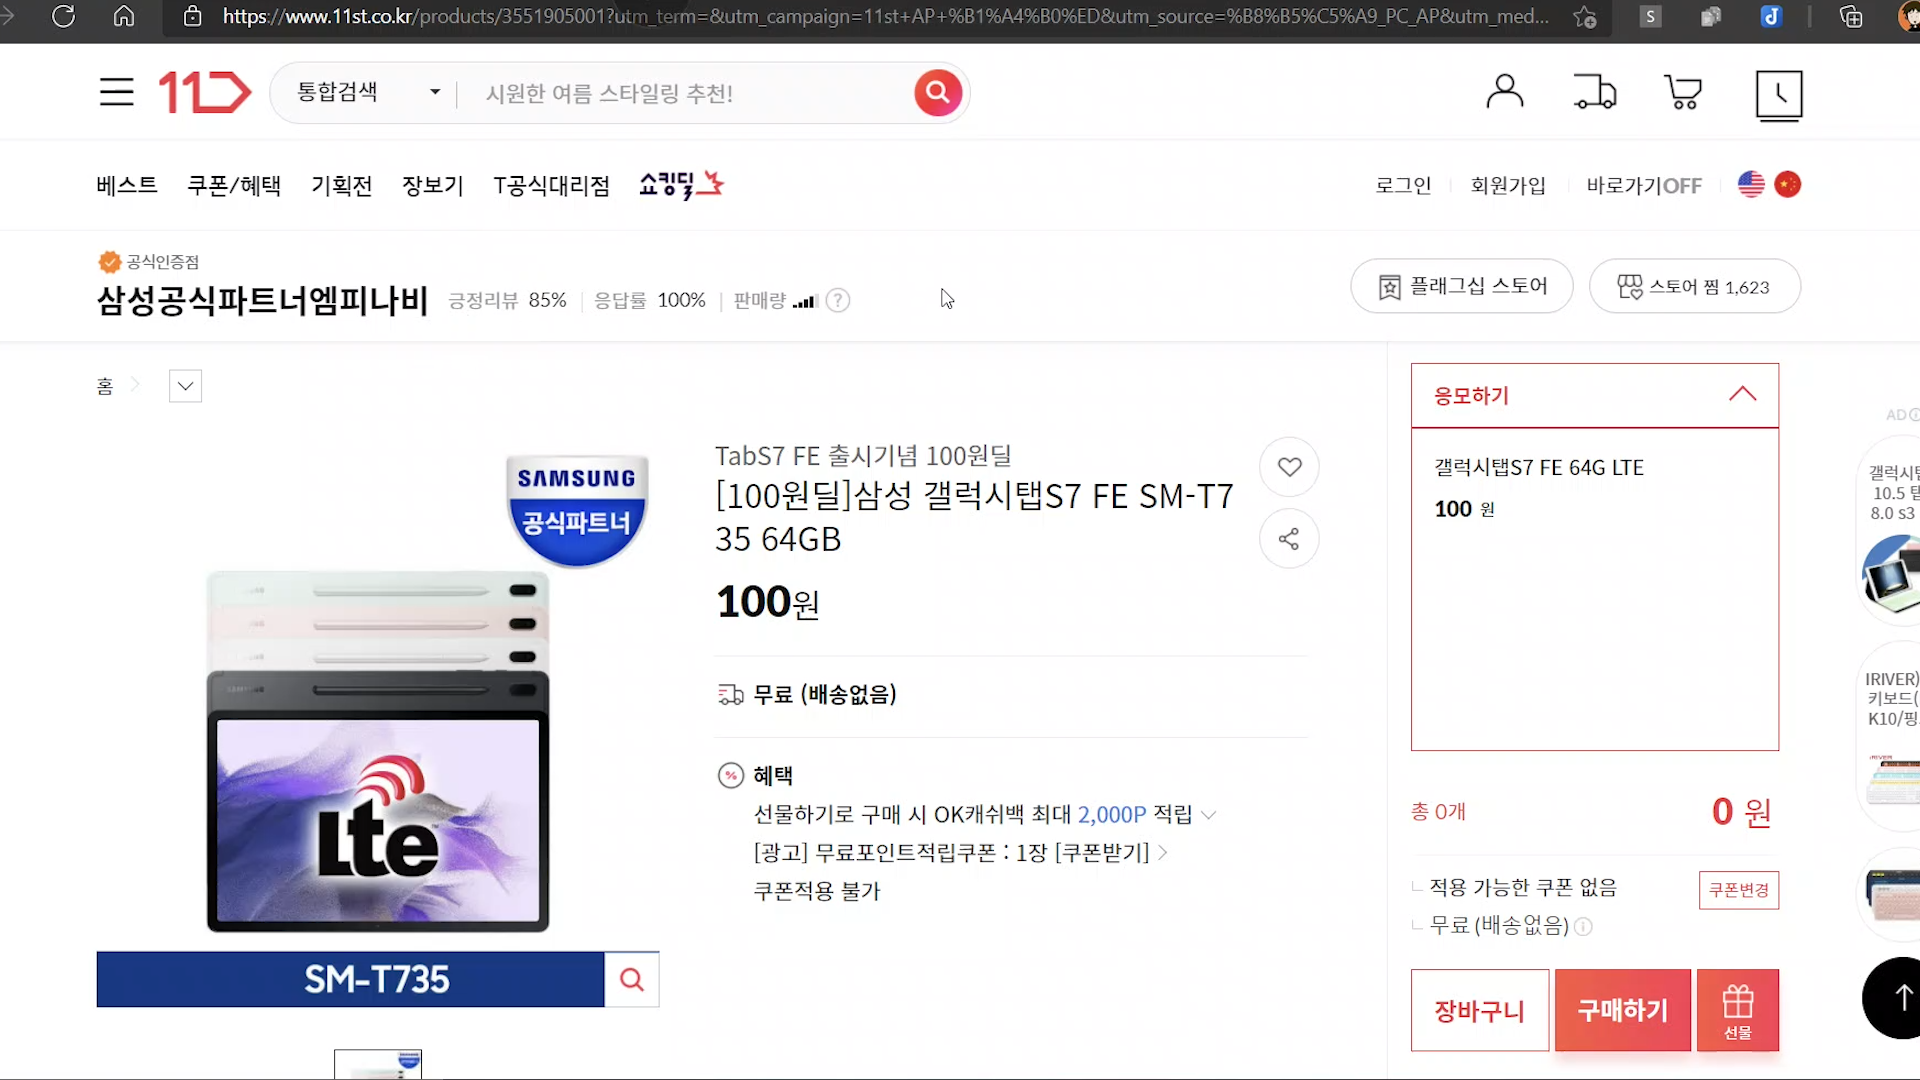Open the 쿠폰/혜택 menu

(234, 186)
